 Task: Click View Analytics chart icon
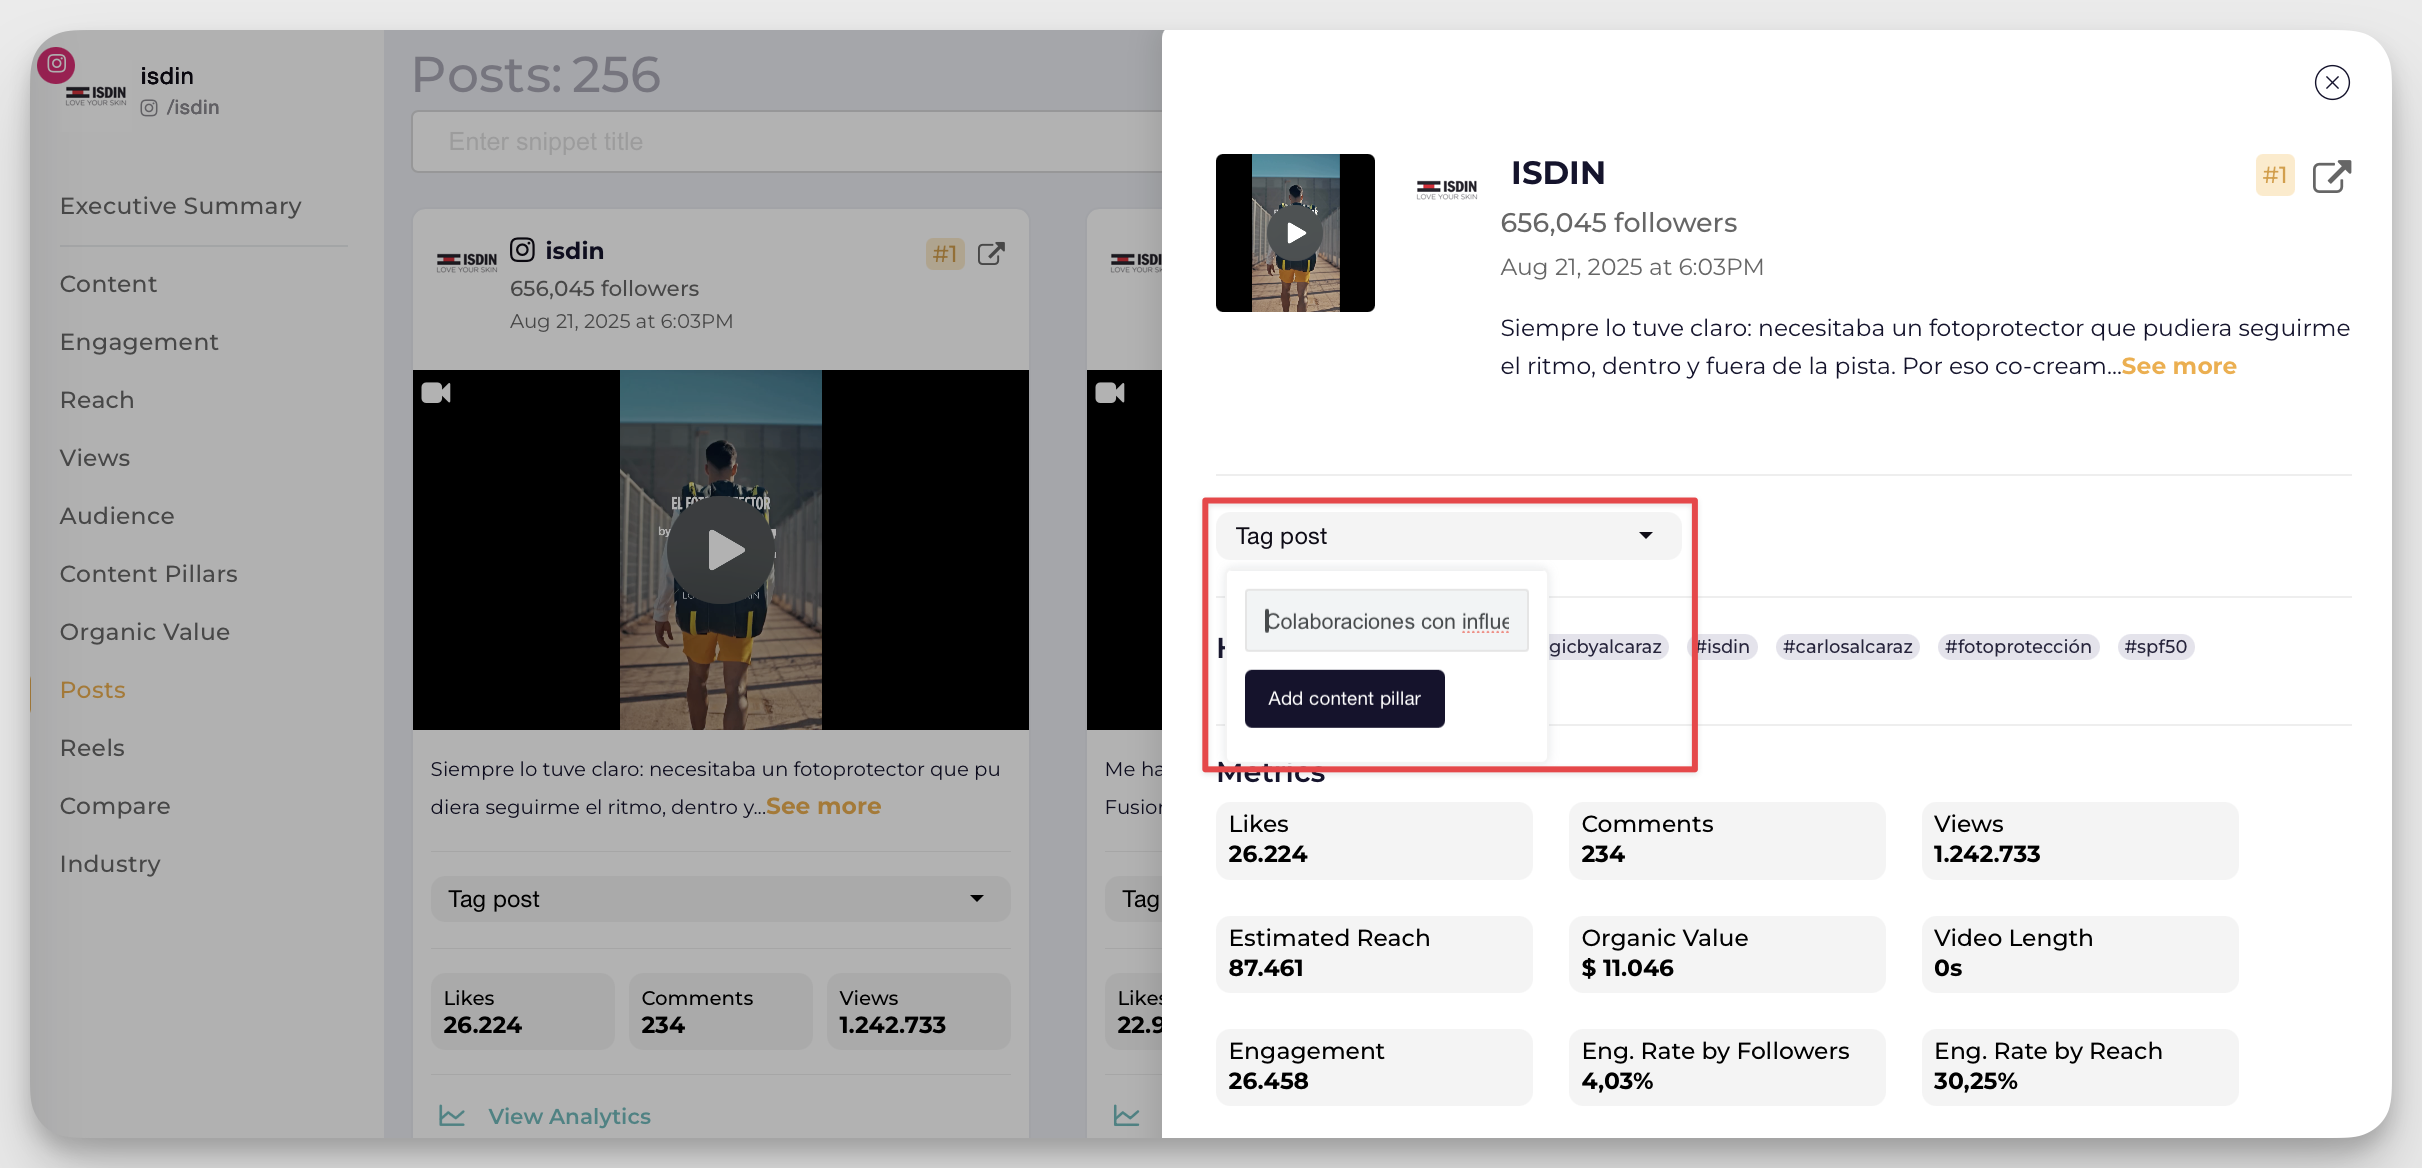pos(452,1116)
